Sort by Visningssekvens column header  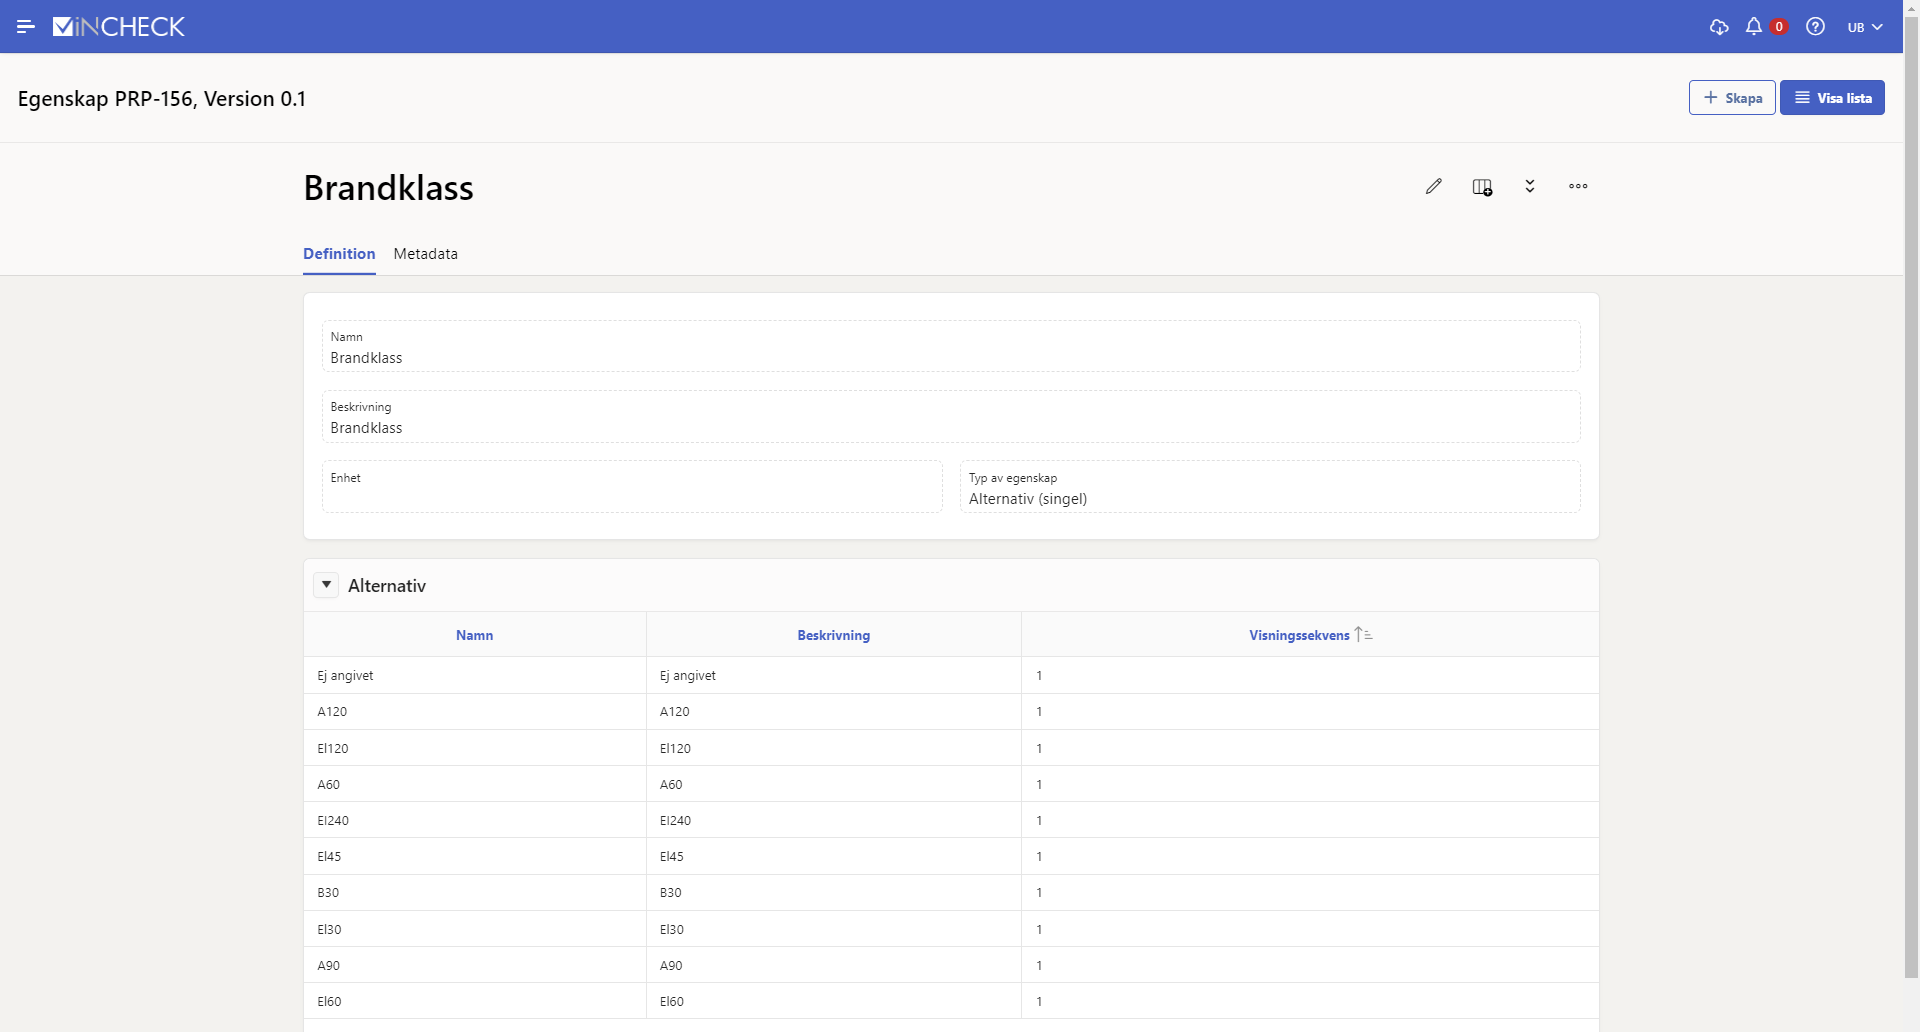click(1299, 635)
